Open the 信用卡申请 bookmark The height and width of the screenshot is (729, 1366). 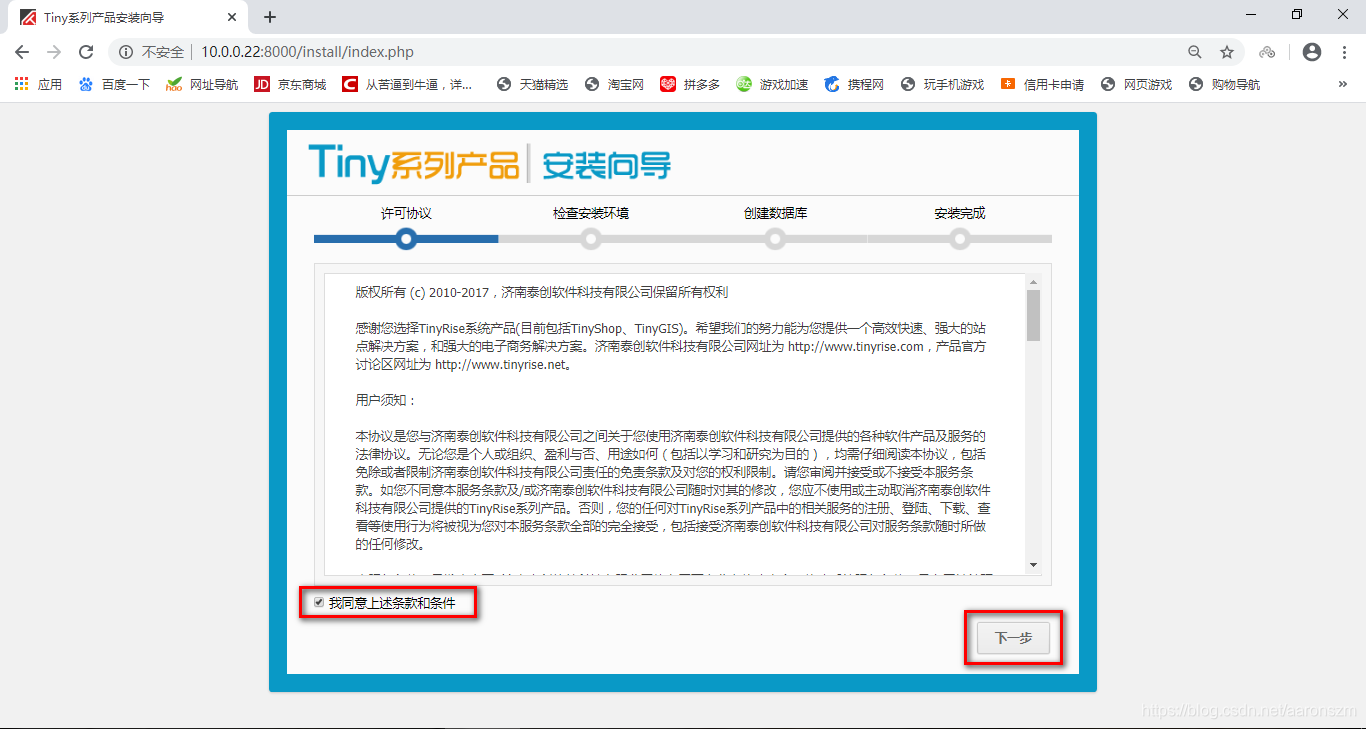(1042, 85)
